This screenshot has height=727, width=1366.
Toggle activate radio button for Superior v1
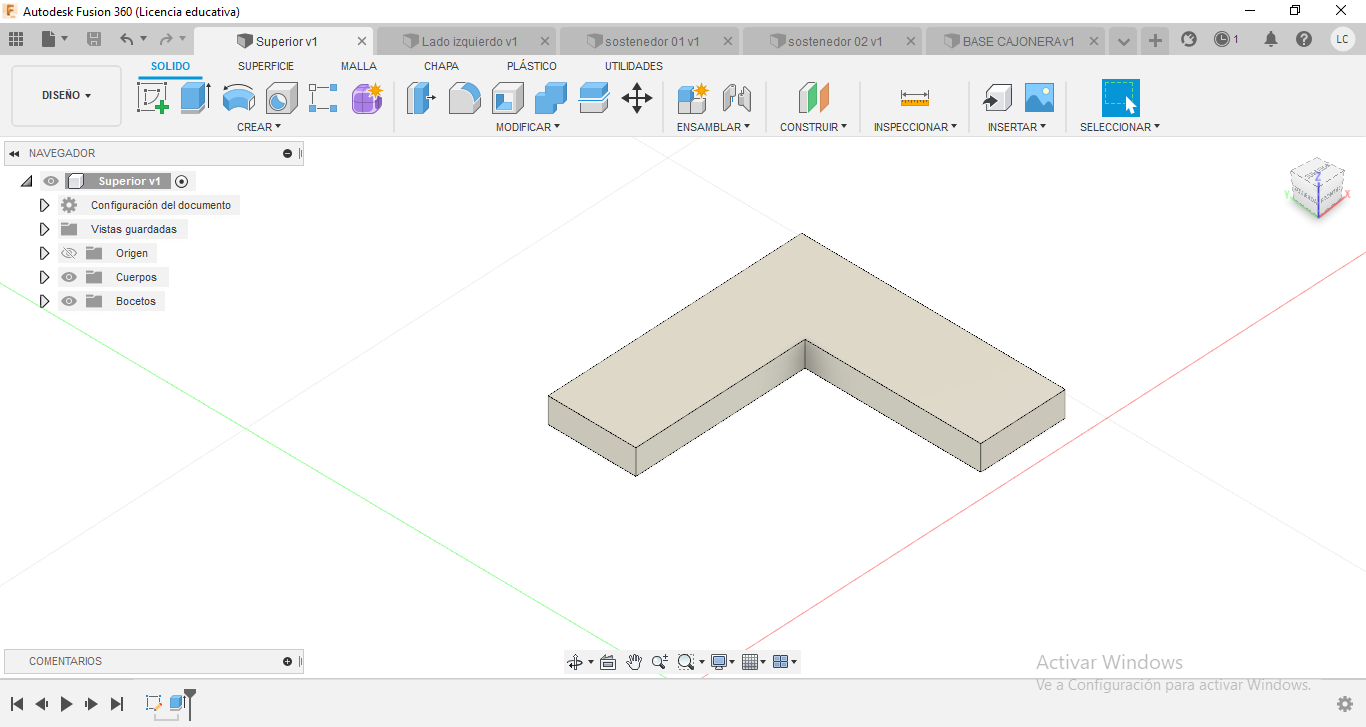[181, 181]
